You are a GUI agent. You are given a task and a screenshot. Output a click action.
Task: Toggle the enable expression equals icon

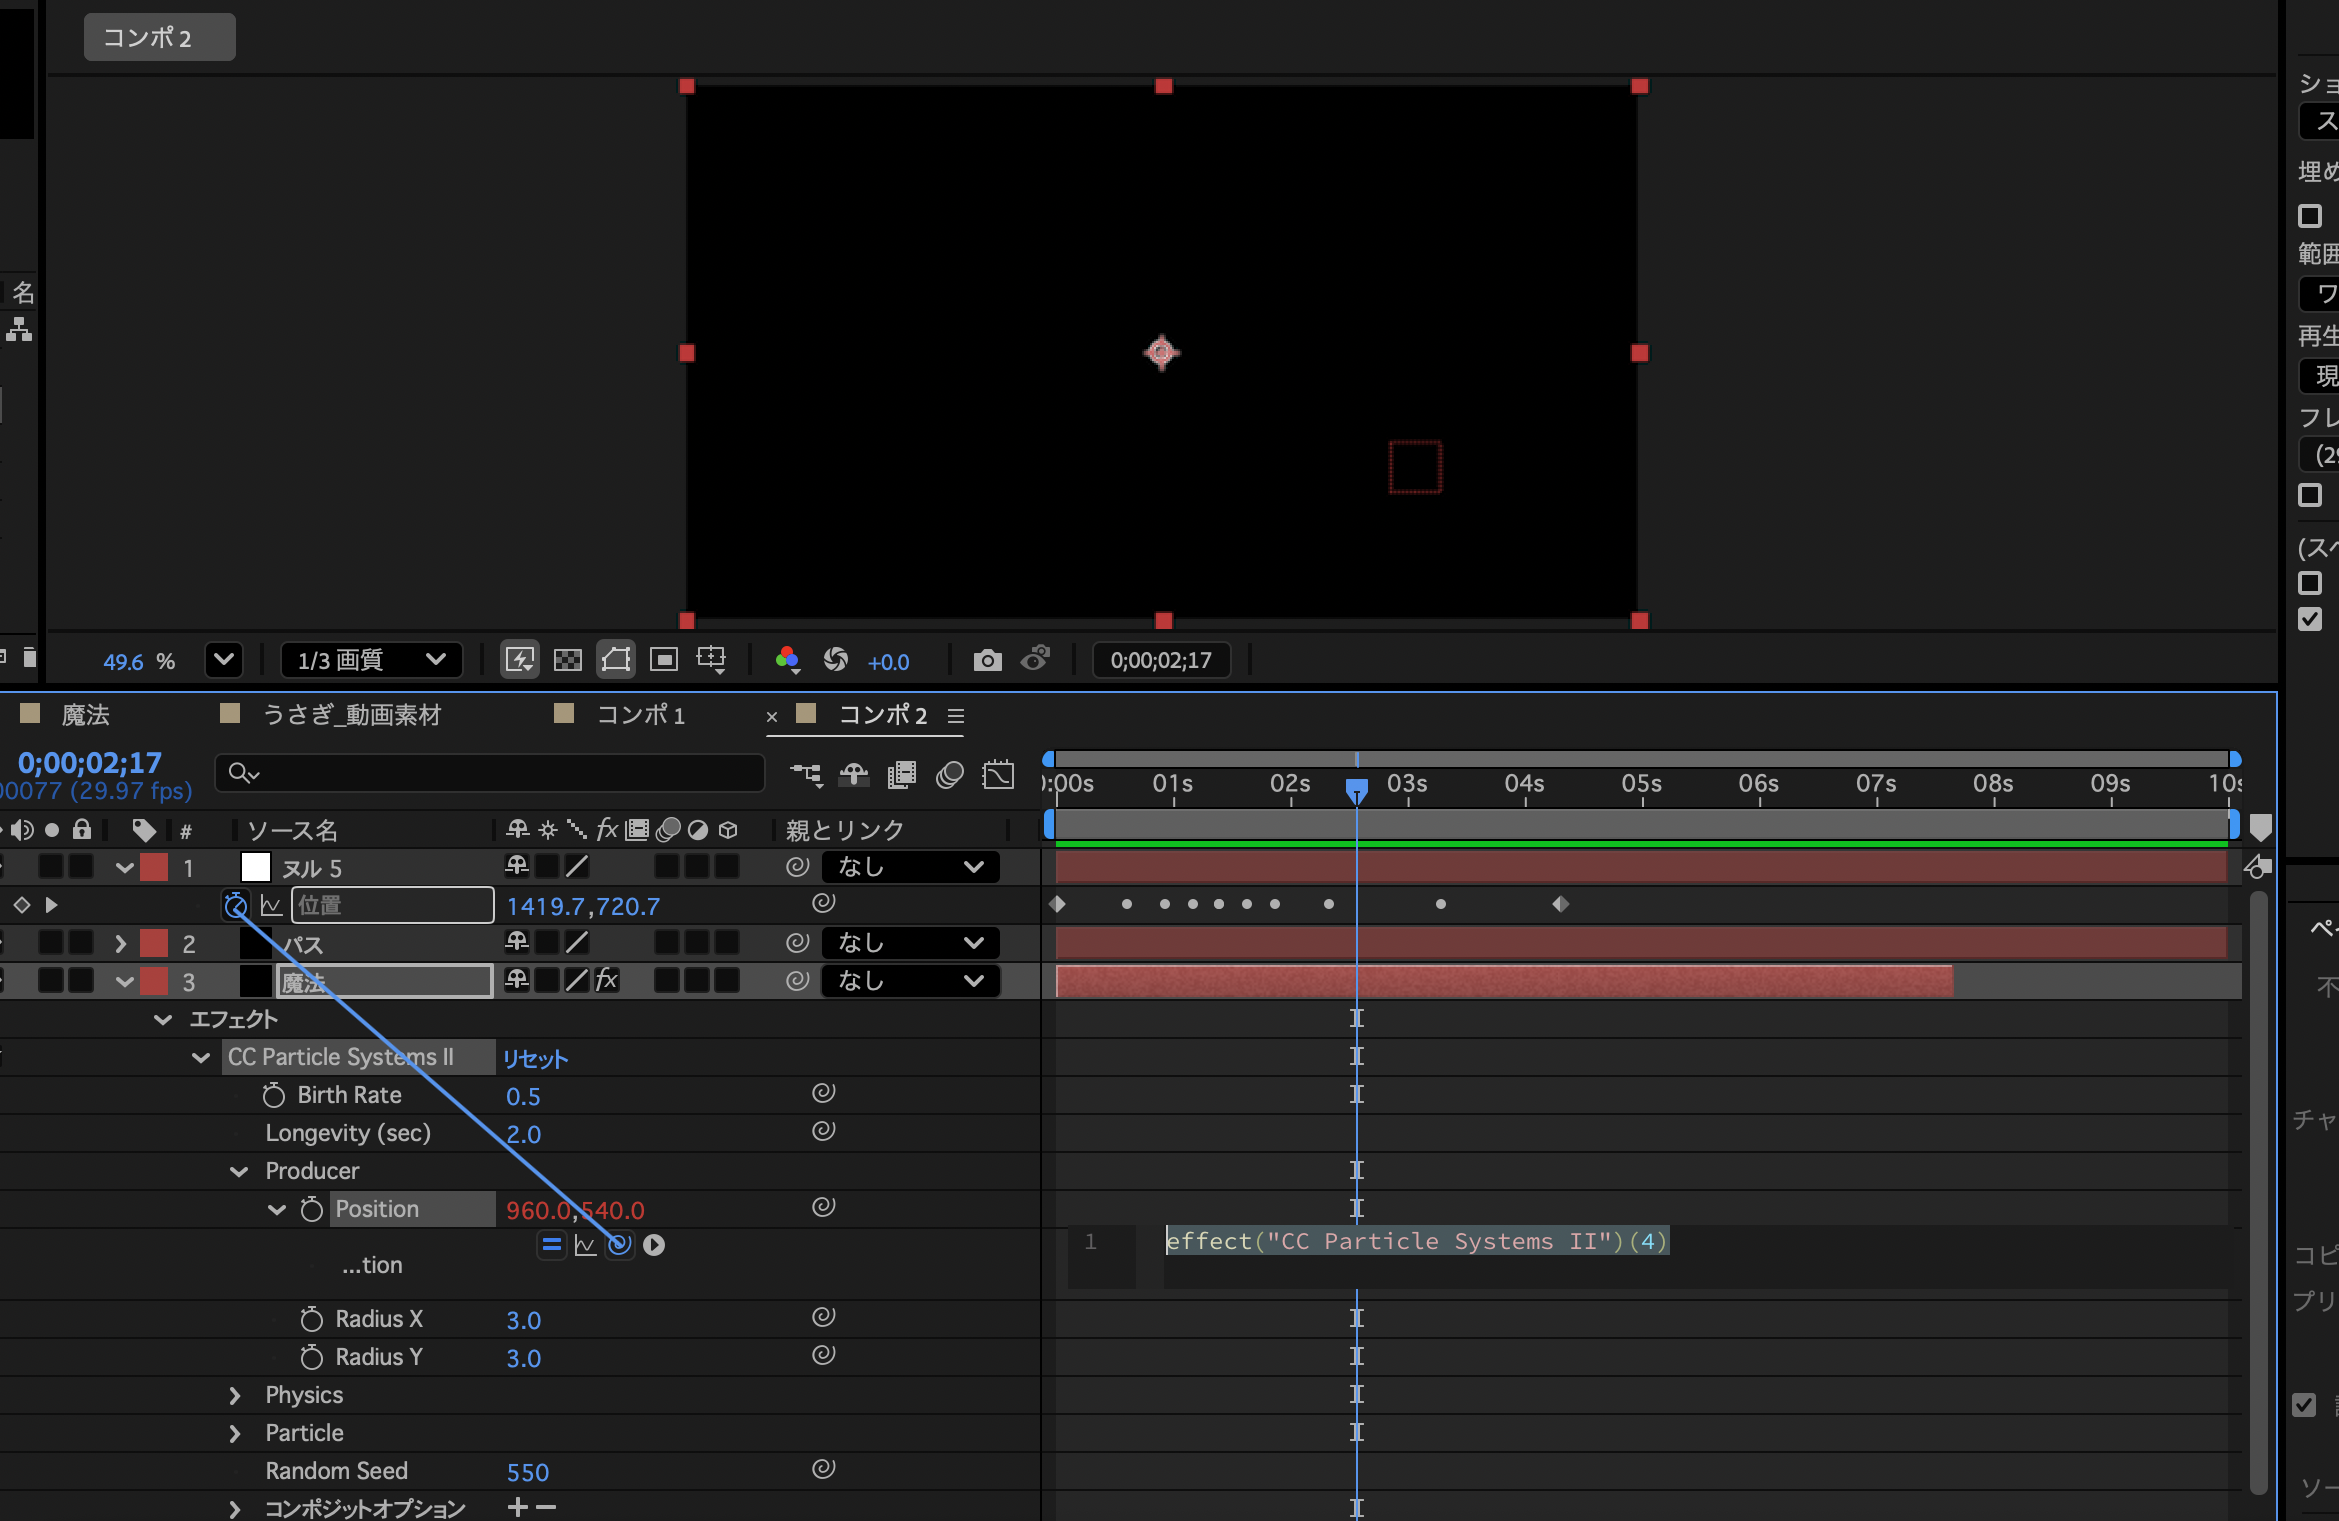(552, 1245)
